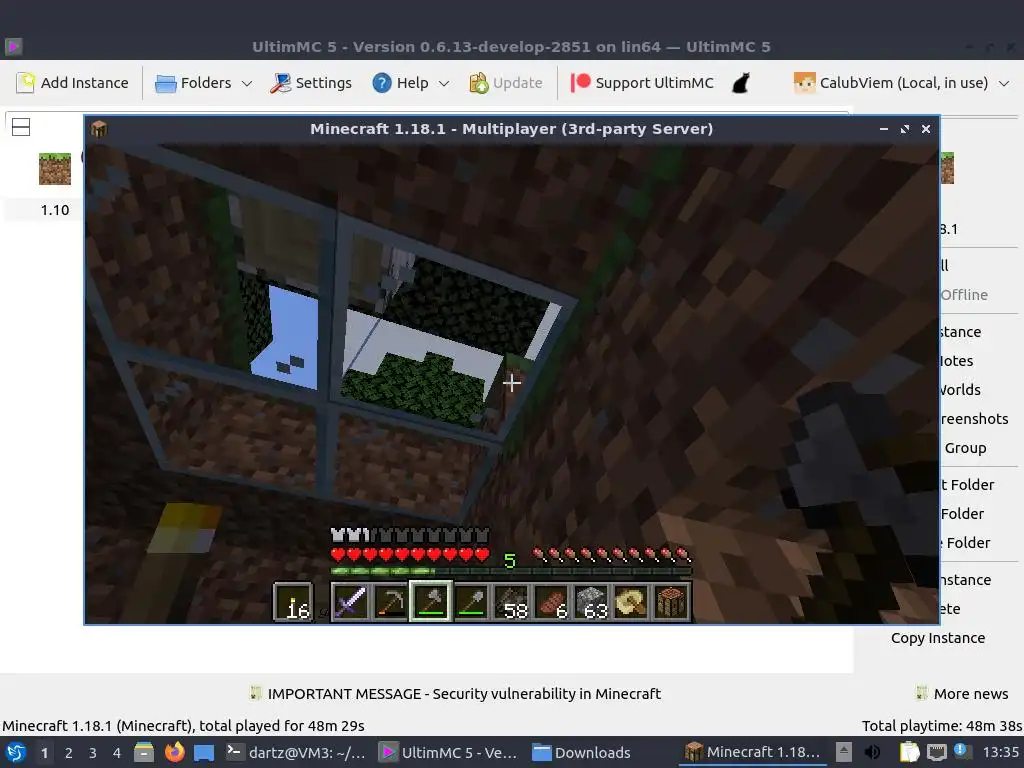1024x768 pixels.
Task: Select the crafting table hotbar slot
Action: (x=671, y=601)
